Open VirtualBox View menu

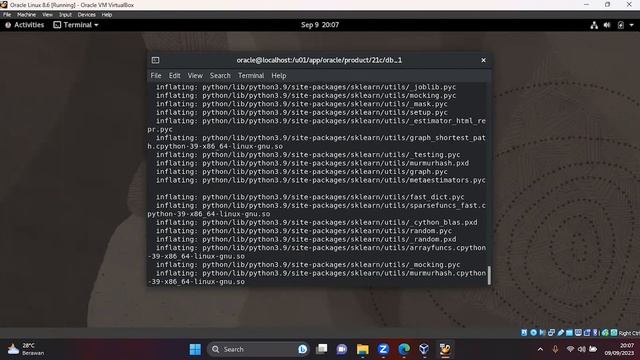[x=47, y=15]
